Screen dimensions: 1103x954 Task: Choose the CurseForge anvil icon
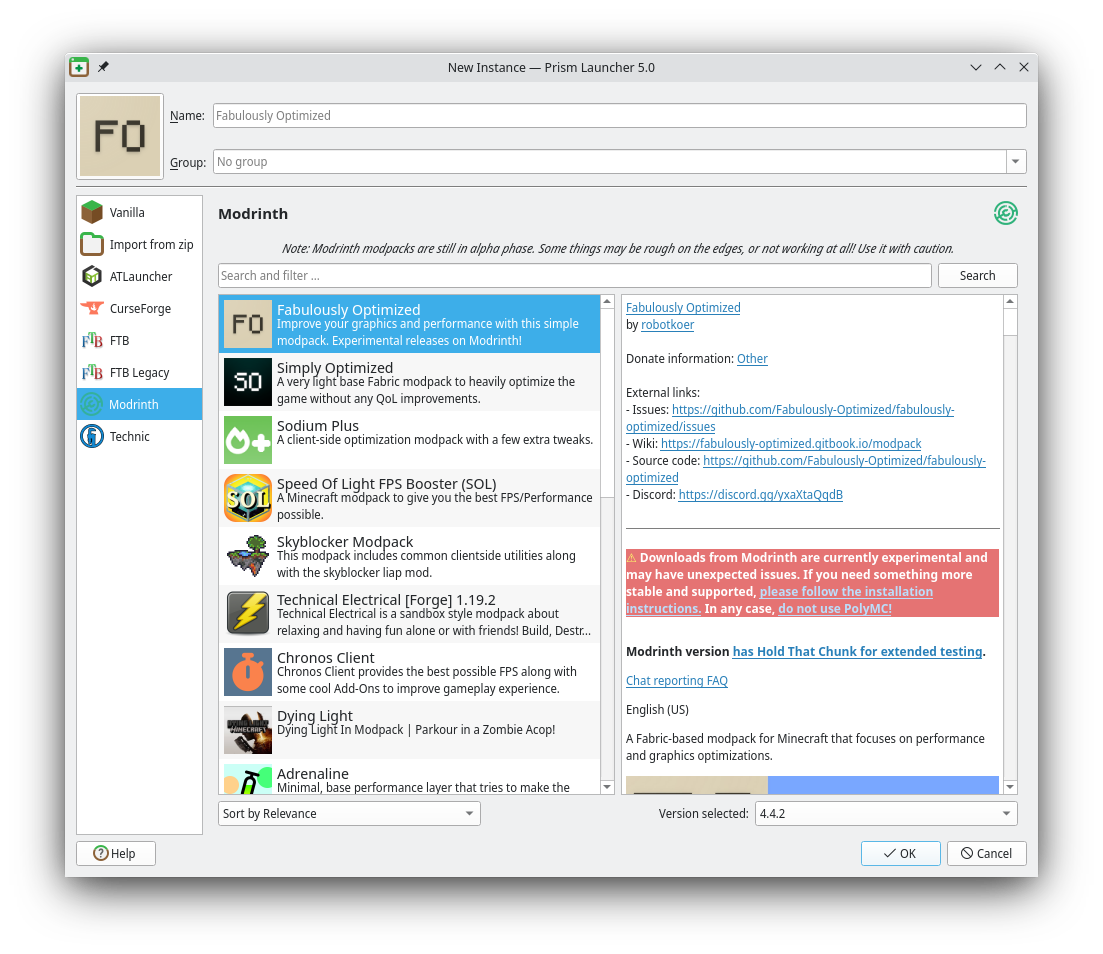[x=92, y=308]
